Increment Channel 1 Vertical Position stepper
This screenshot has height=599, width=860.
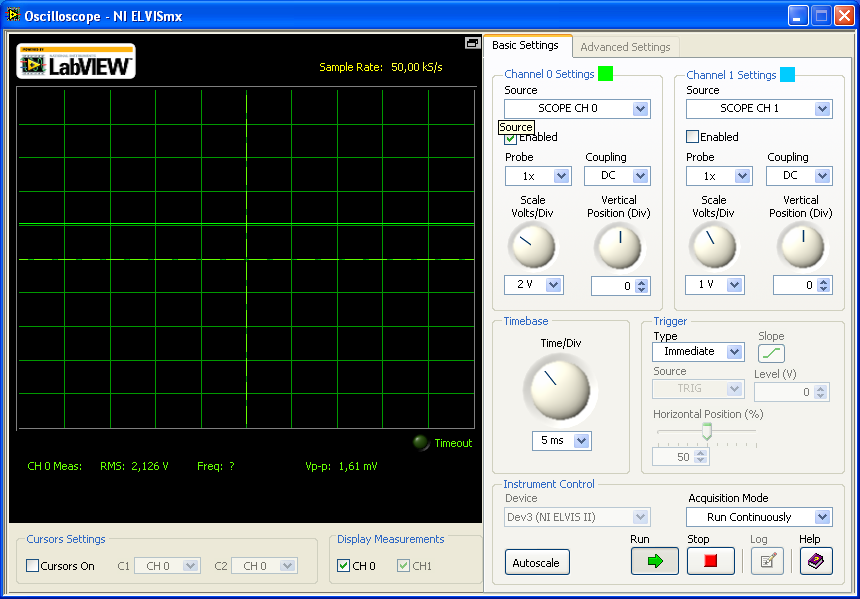coord(823,282)
